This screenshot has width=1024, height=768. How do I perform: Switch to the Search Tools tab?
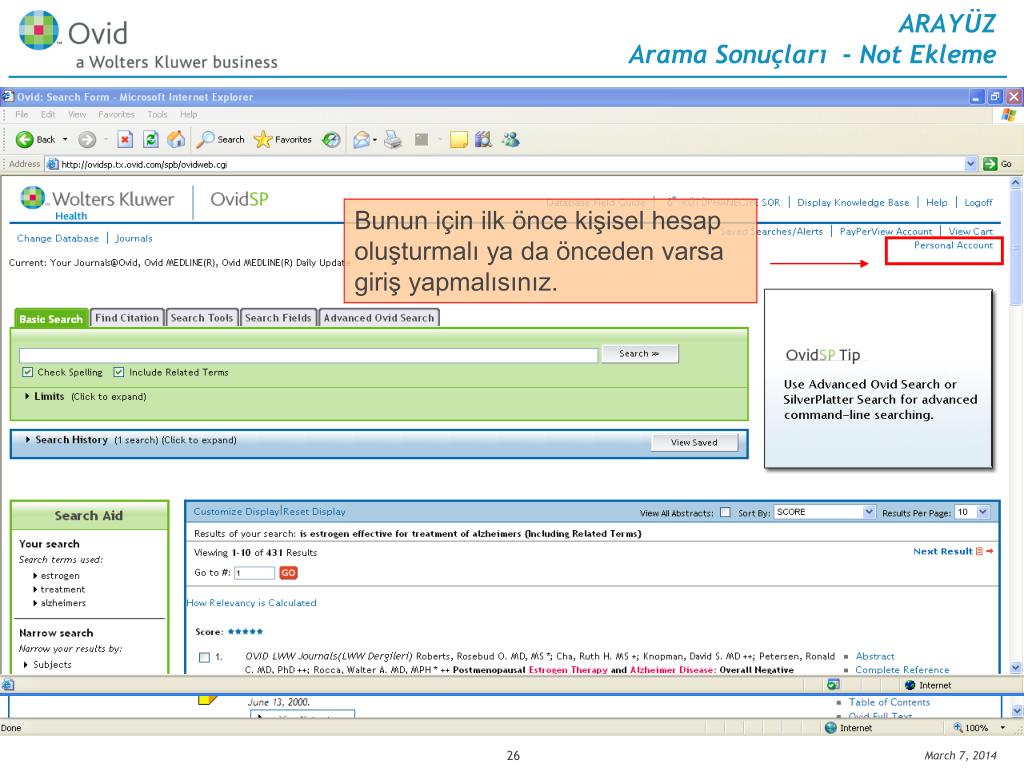[202, 317]
